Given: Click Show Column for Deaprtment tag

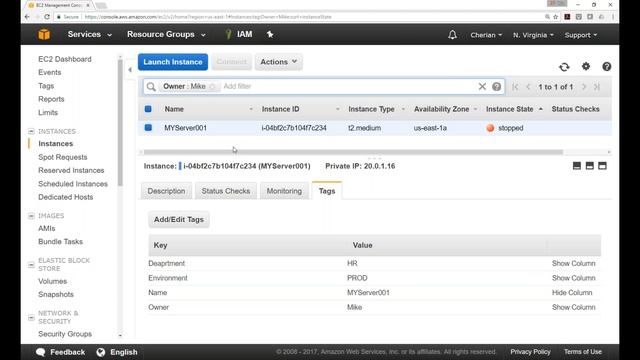Looking at the screenshot, I should pyautogui.click(x=573, y=263).
